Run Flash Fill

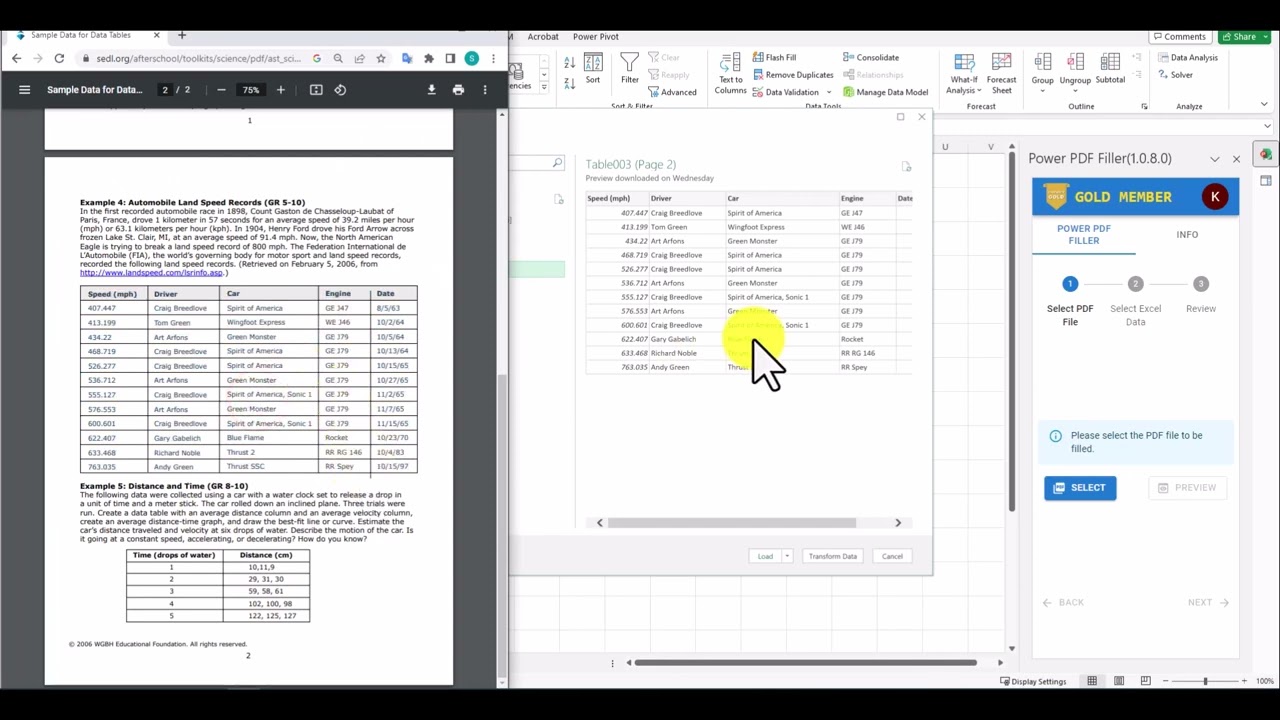pyautogui.click(x=773, y=58)
